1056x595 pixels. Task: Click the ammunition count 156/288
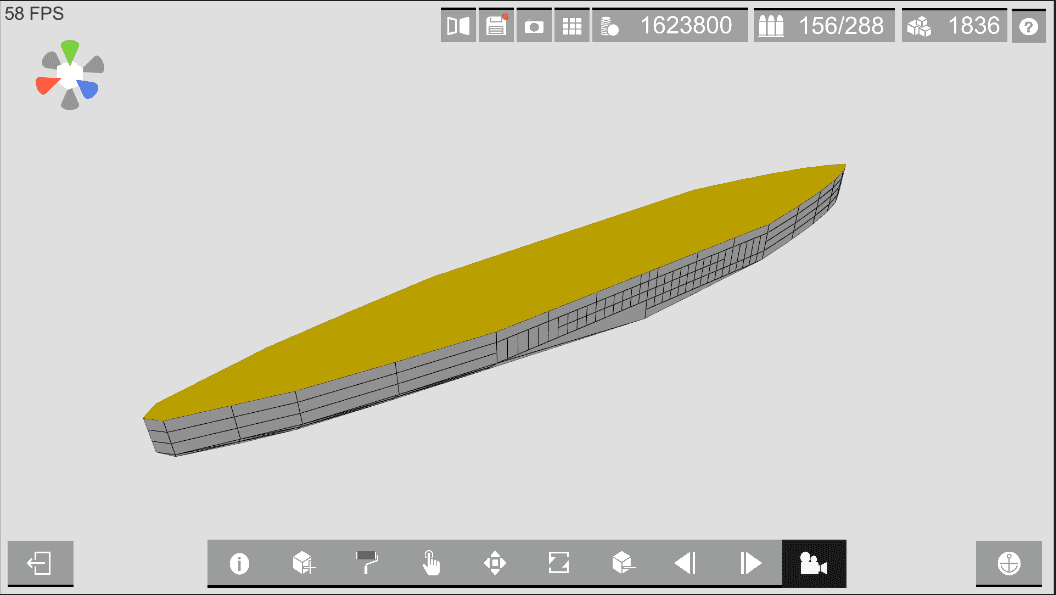[824, 26]
